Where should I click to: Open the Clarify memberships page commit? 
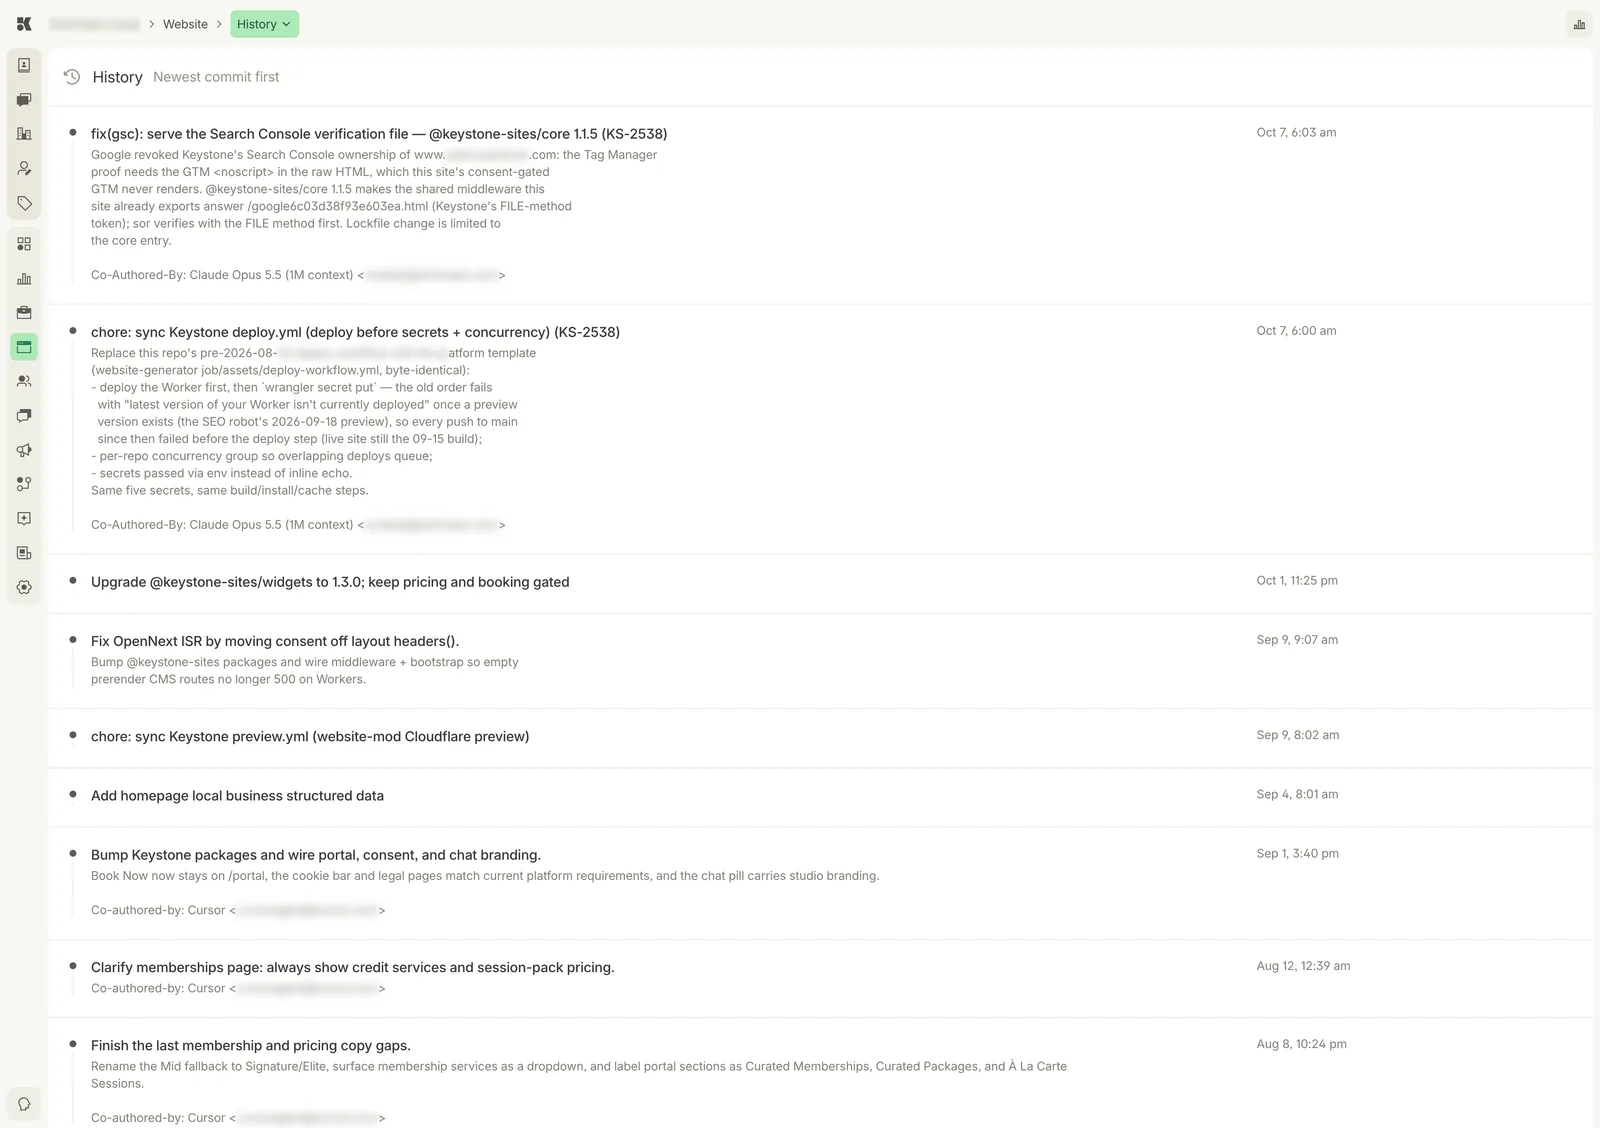tap(352, 967)
